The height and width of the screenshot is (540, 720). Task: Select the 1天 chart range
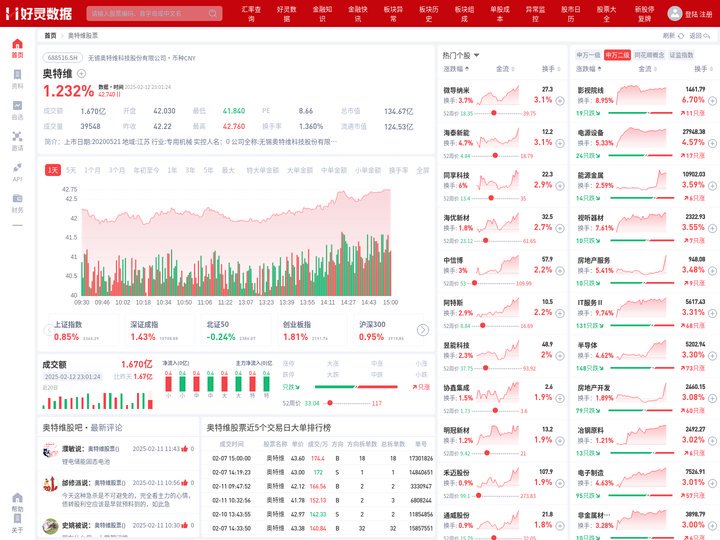click(x=53, y=170)
